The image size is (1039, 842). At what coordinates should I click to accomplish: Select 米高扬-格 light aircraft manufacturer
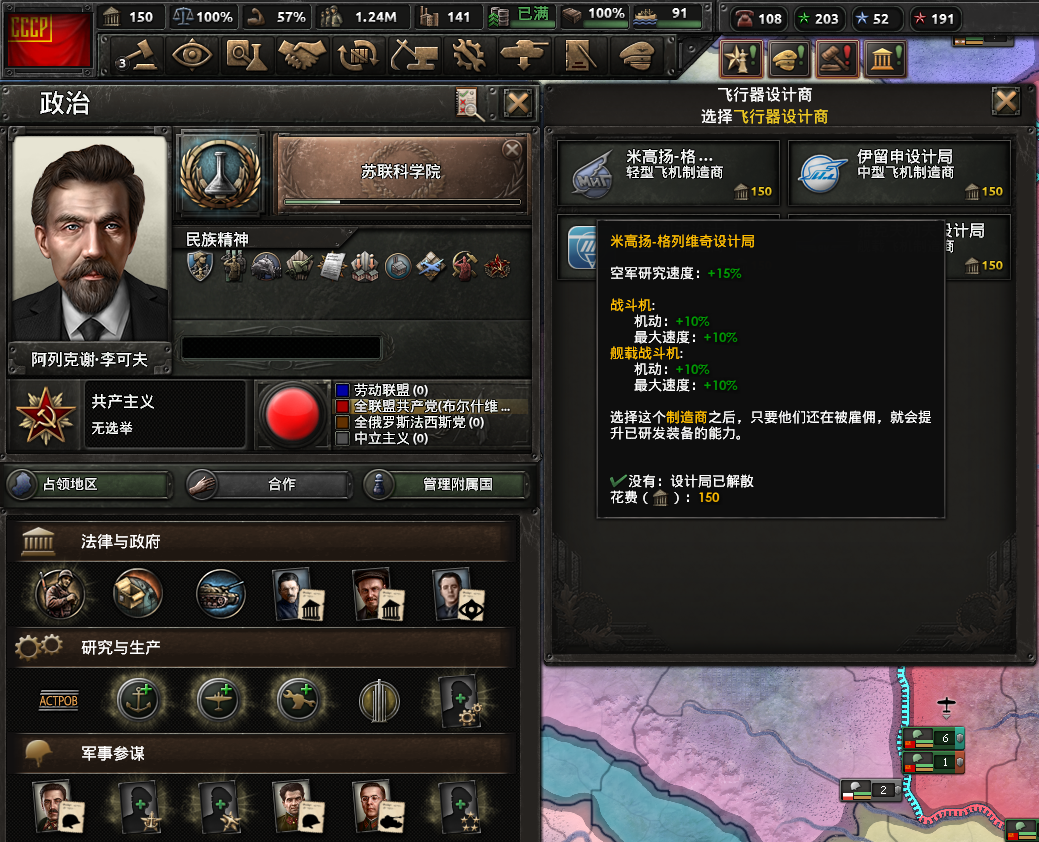(669, 173)
